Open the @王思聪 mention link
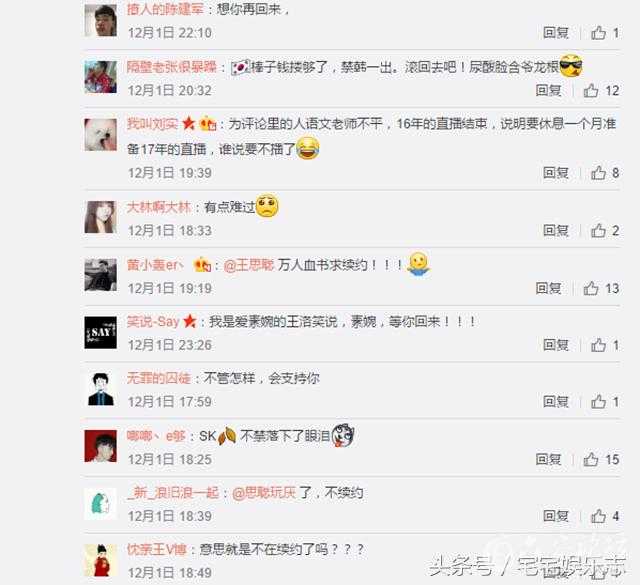Screen dimensions: 640x585 (x=249, y=265)
